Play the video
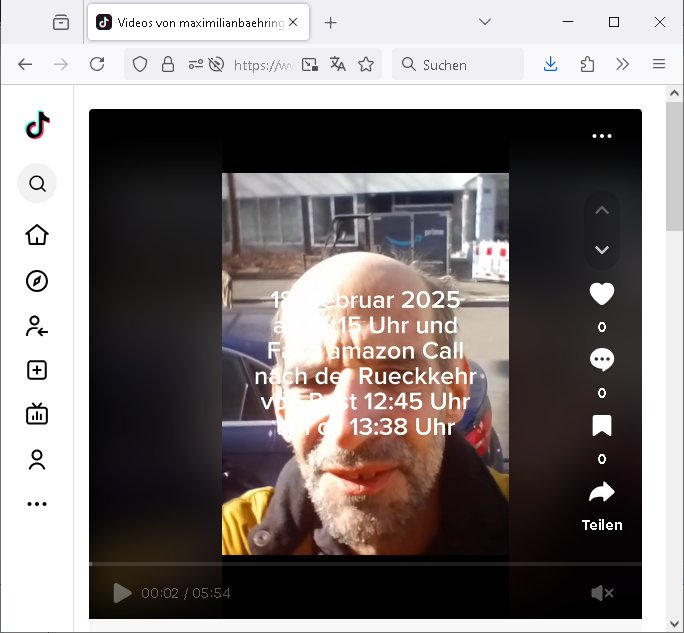684x633 pixels. [x=122, y=593]
